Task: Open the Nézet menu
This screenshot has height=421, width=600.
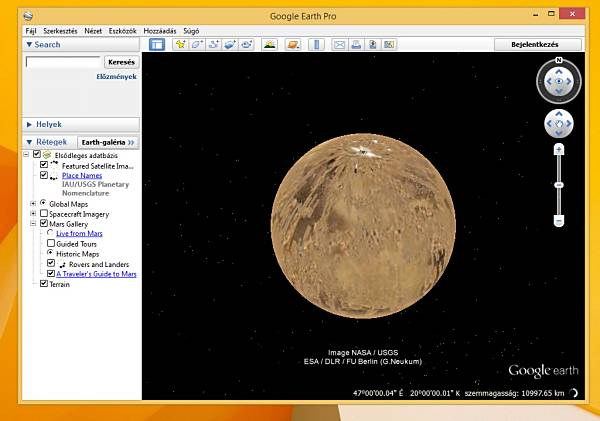Action: click(93, 31)
